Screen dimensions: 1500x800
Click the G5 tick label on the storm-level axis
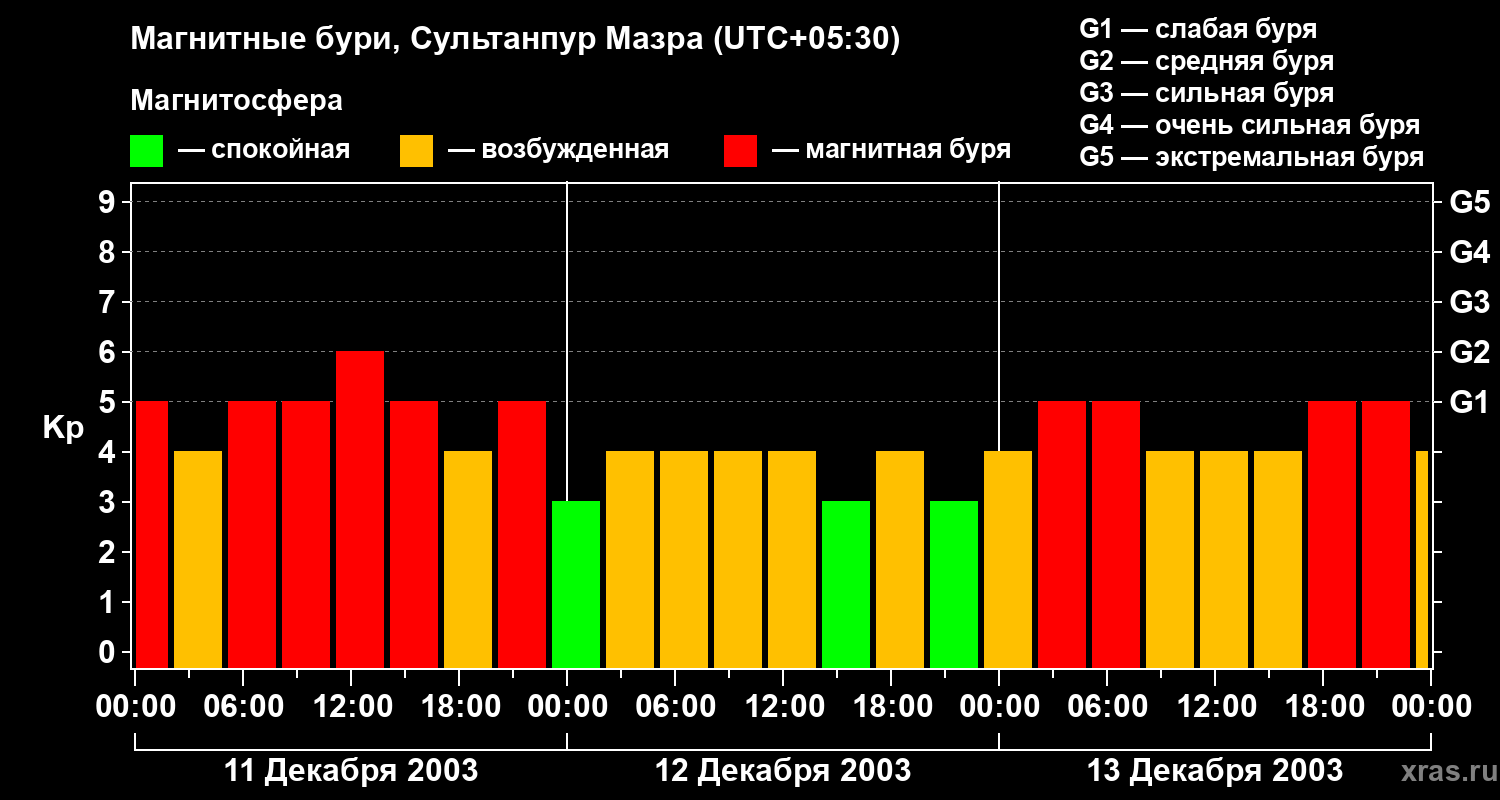pos(1470,202)
